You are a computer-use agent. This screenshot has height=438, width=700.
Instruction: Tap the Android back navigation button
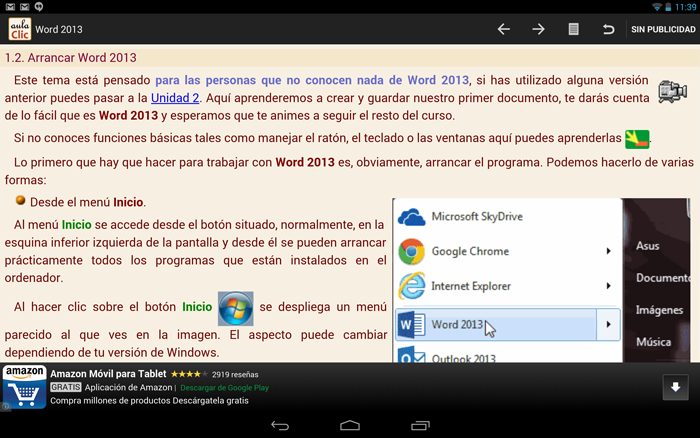[280, 426]
